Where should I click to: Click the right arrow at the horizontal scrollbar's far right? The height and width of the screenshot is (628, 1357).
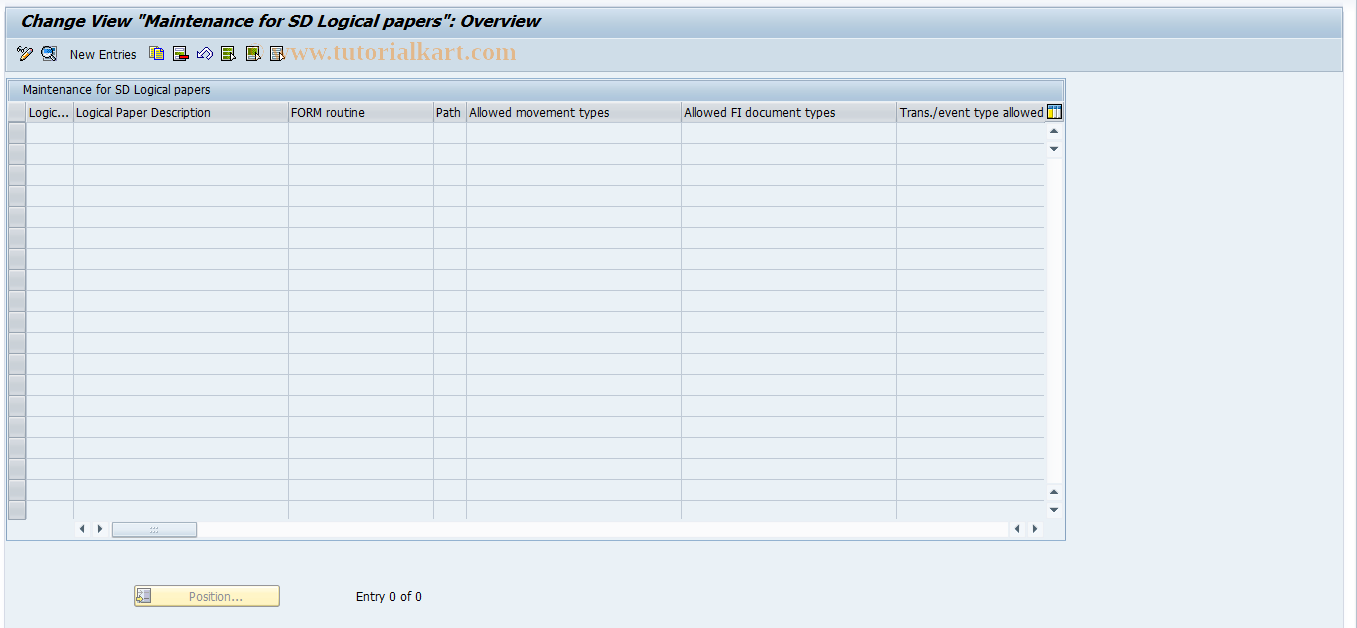[x=1035, y=529]
